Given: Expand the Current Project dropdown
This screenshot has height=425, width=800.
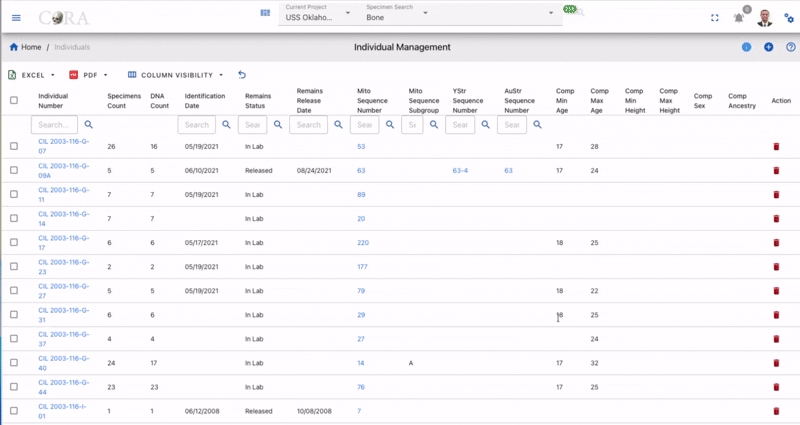Looking at the screenshot, I should [317, 13].
